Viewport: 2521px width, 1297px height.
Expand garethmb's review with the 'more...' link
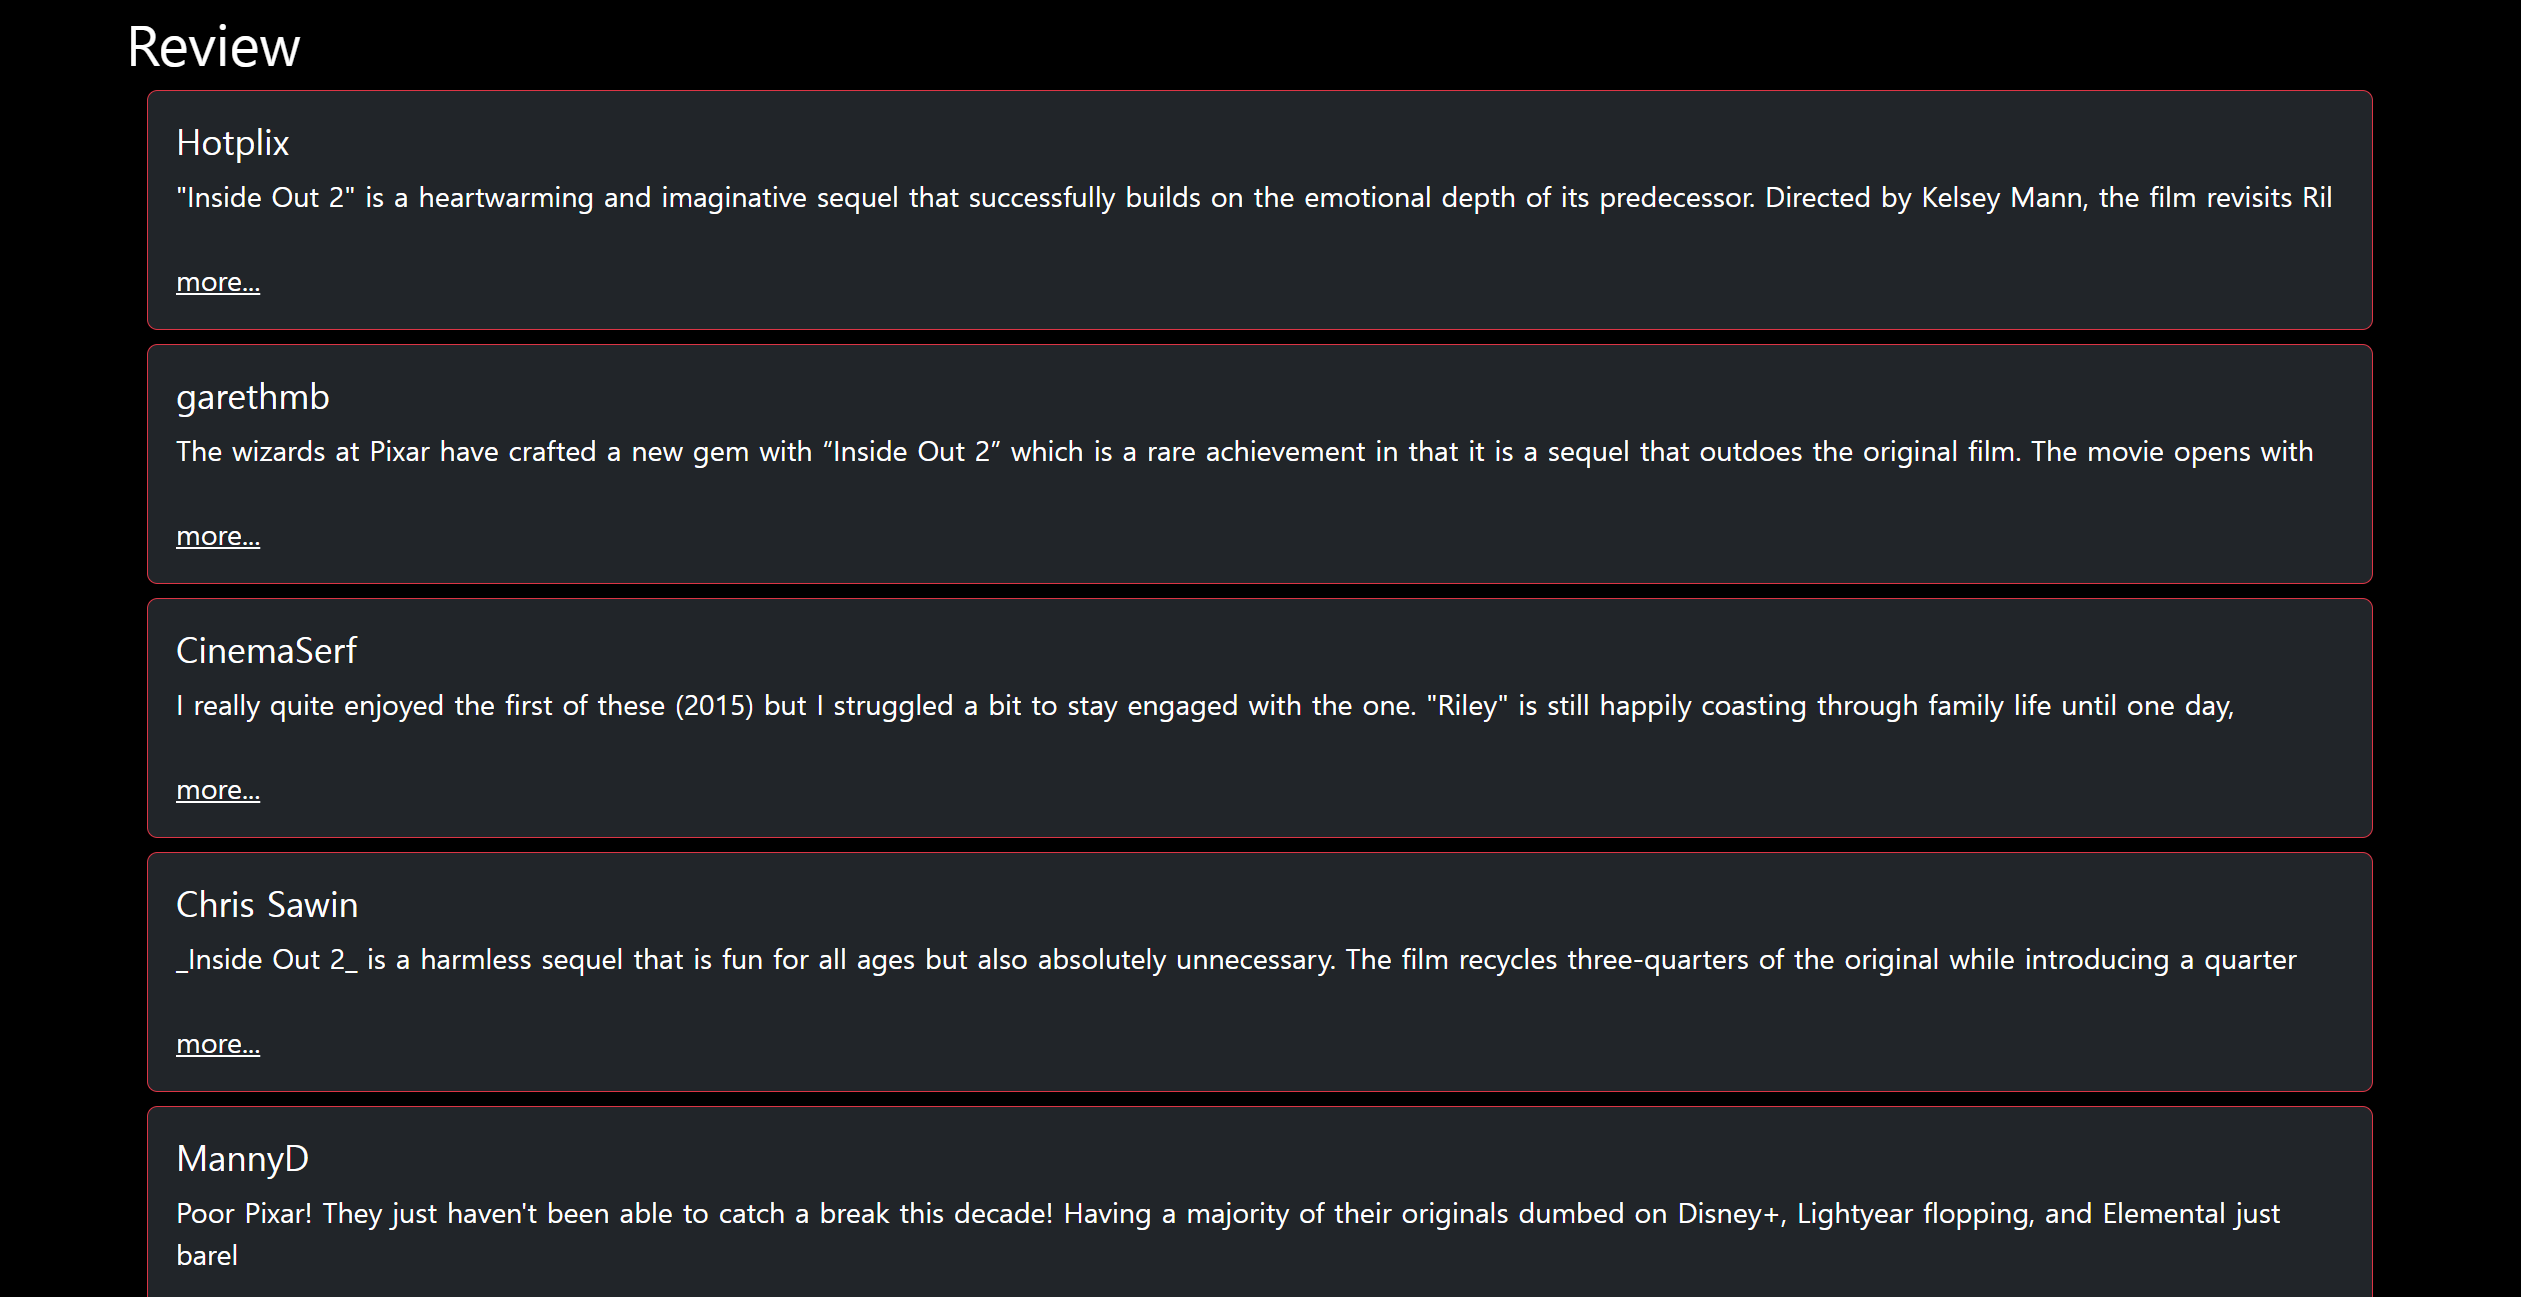coord(218,536)
